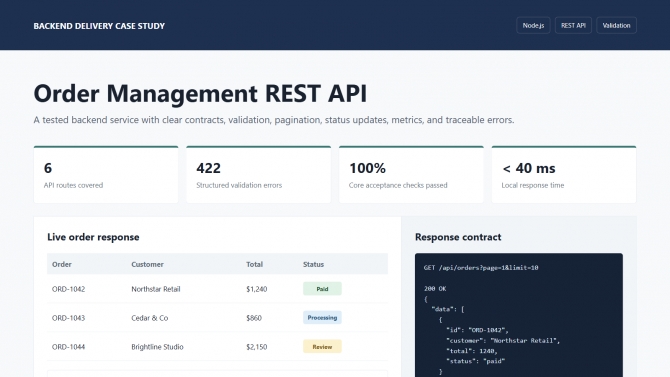Click the GET /api/orders request line
The width and height of the screenshot is (670, 377).
481,268
